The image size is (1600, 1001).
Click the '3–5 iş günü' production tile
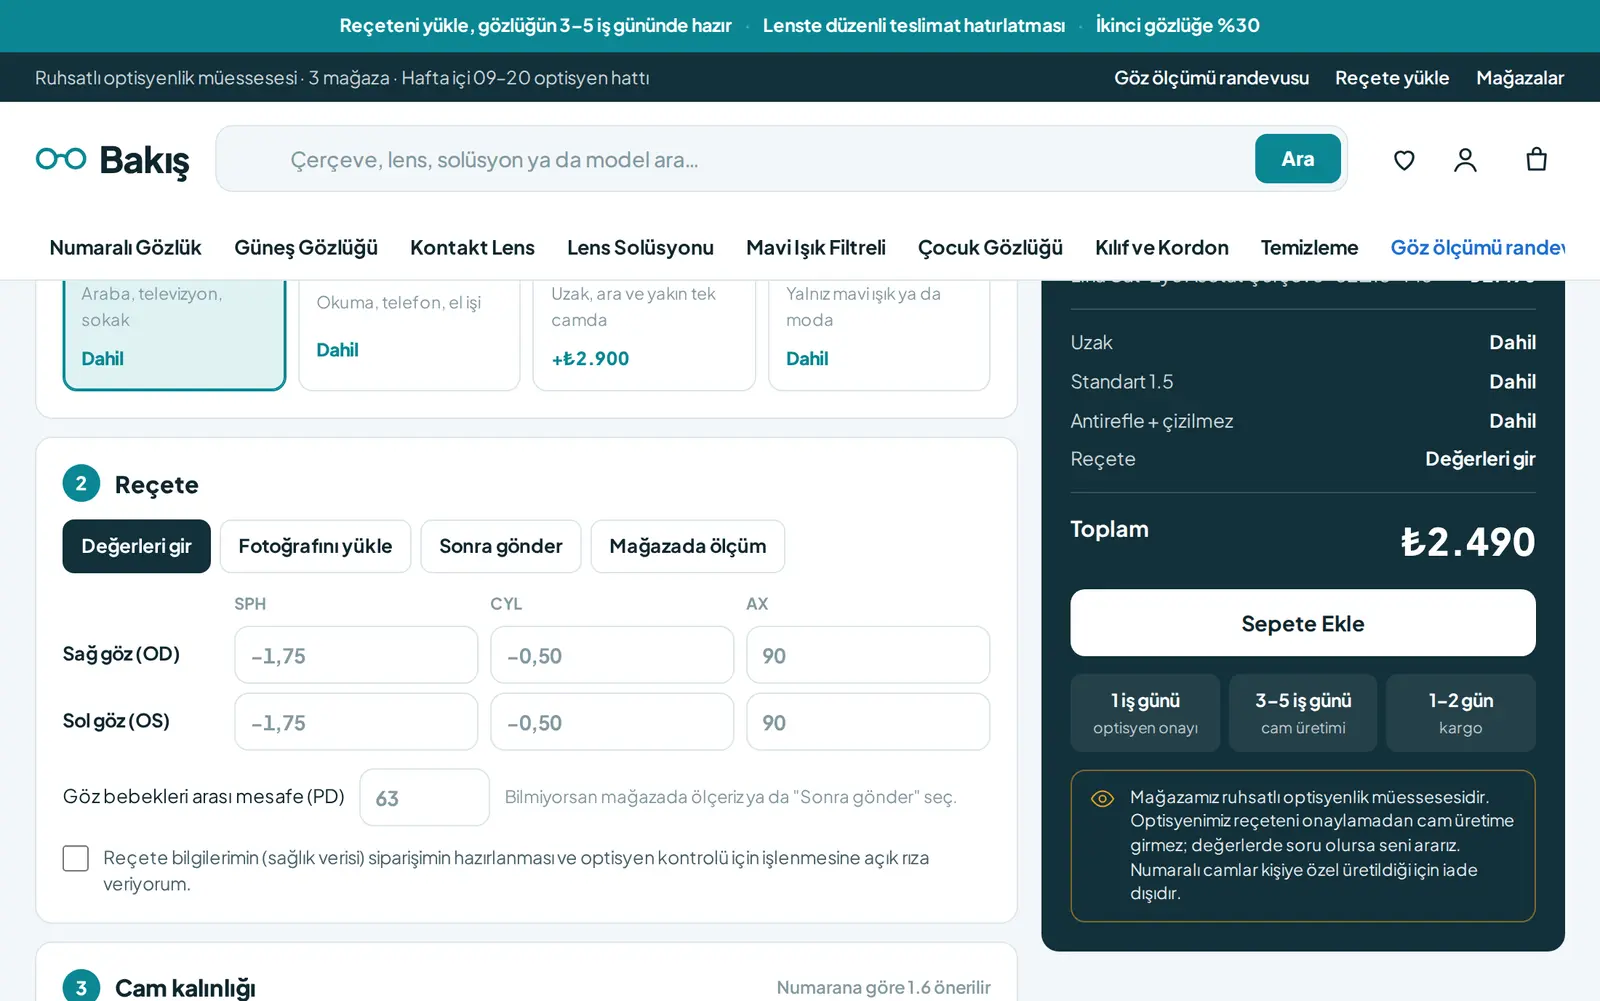1303,712
